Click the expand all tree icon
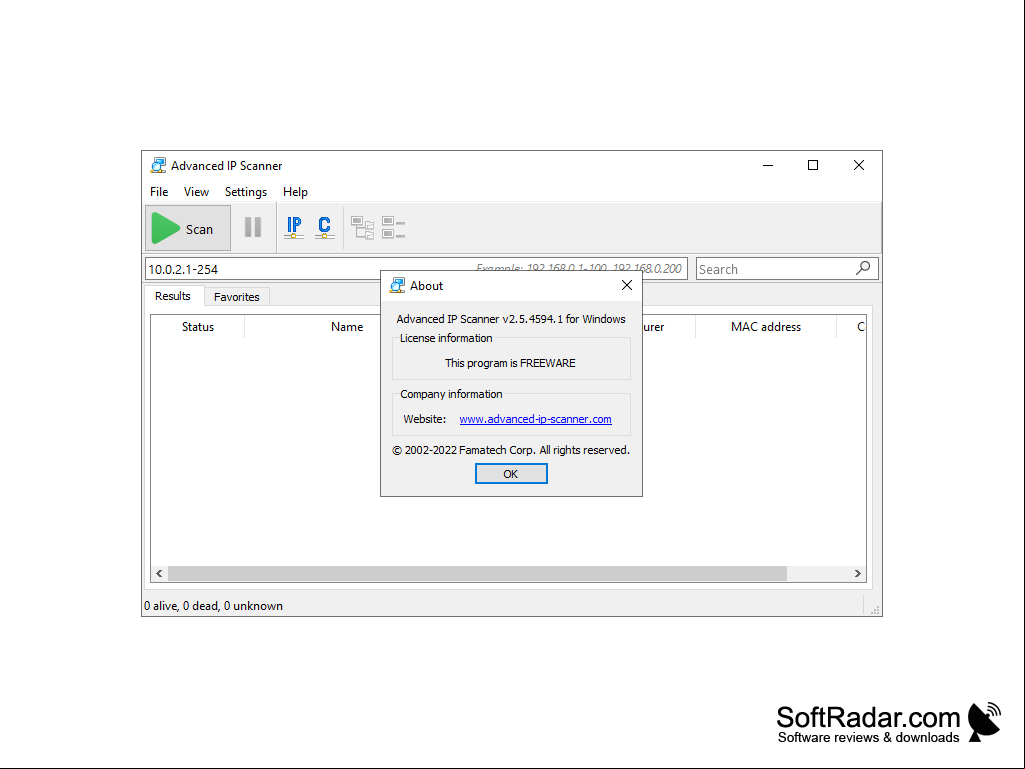The height and width of the screenshot is (769, 1025). tap(363, 228)
